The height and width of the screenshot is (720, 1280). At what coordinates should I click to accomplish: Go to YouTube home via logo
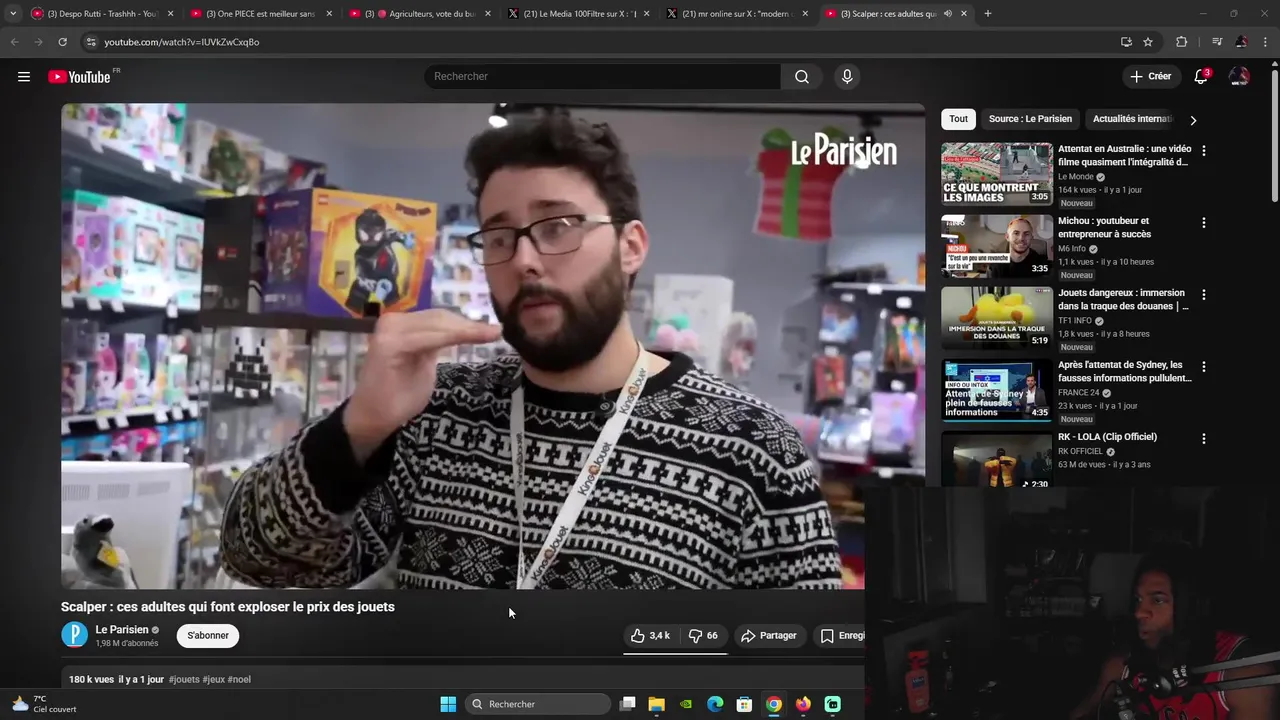[x=80, y=77]
